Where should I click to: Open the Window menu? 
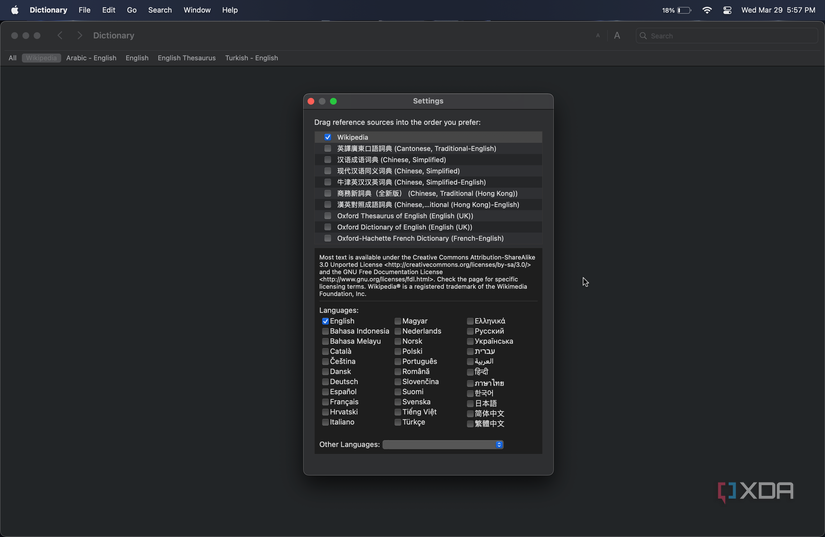tap(197, 10)
